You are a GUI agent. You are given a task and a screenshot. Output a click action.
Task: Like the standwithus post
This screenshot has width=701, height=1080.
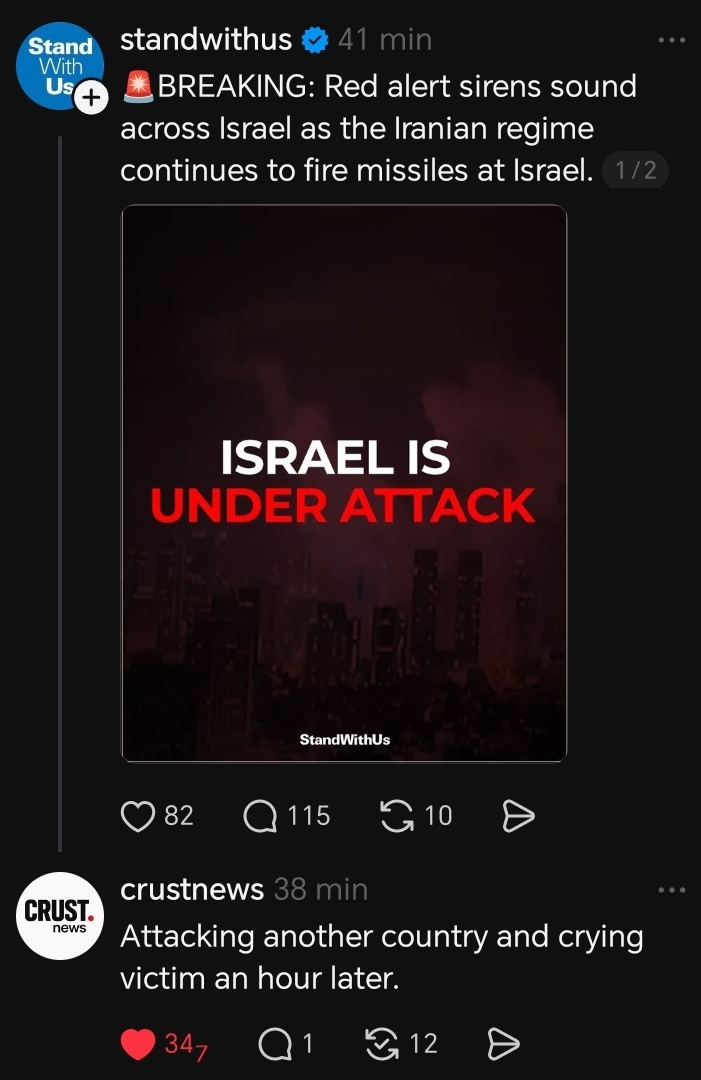(x=137, y=816)
